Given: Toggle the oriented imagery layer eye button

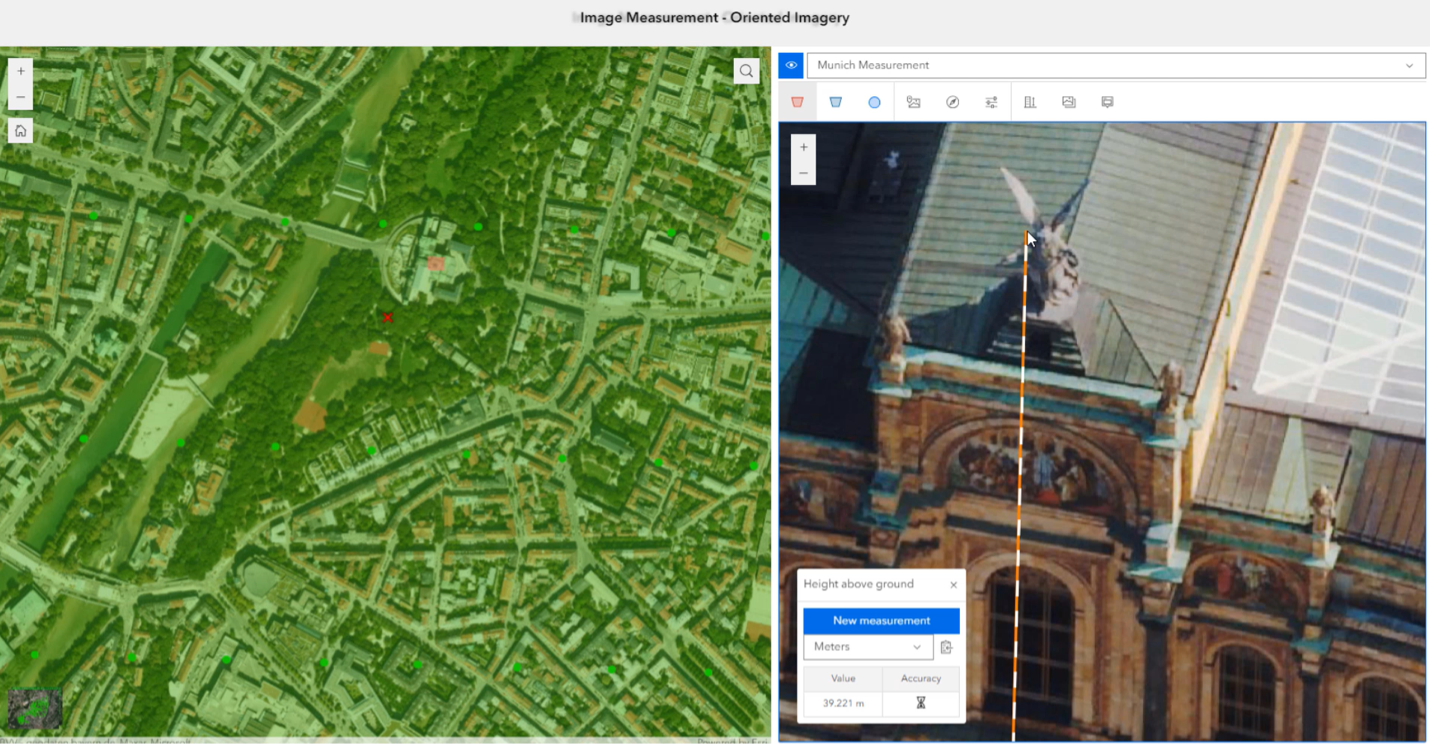Looking at the screenshot, I should (x=791, y=65).
